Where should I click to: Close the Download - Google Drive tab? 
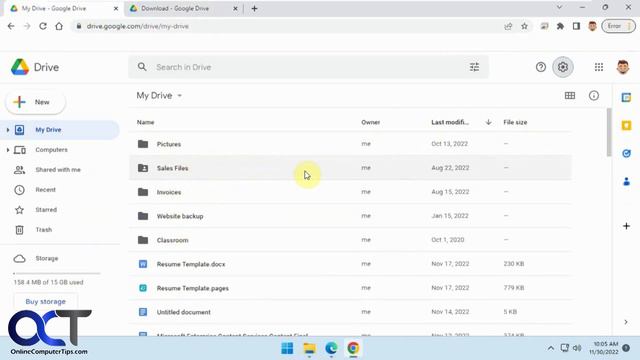coord(235,8)
